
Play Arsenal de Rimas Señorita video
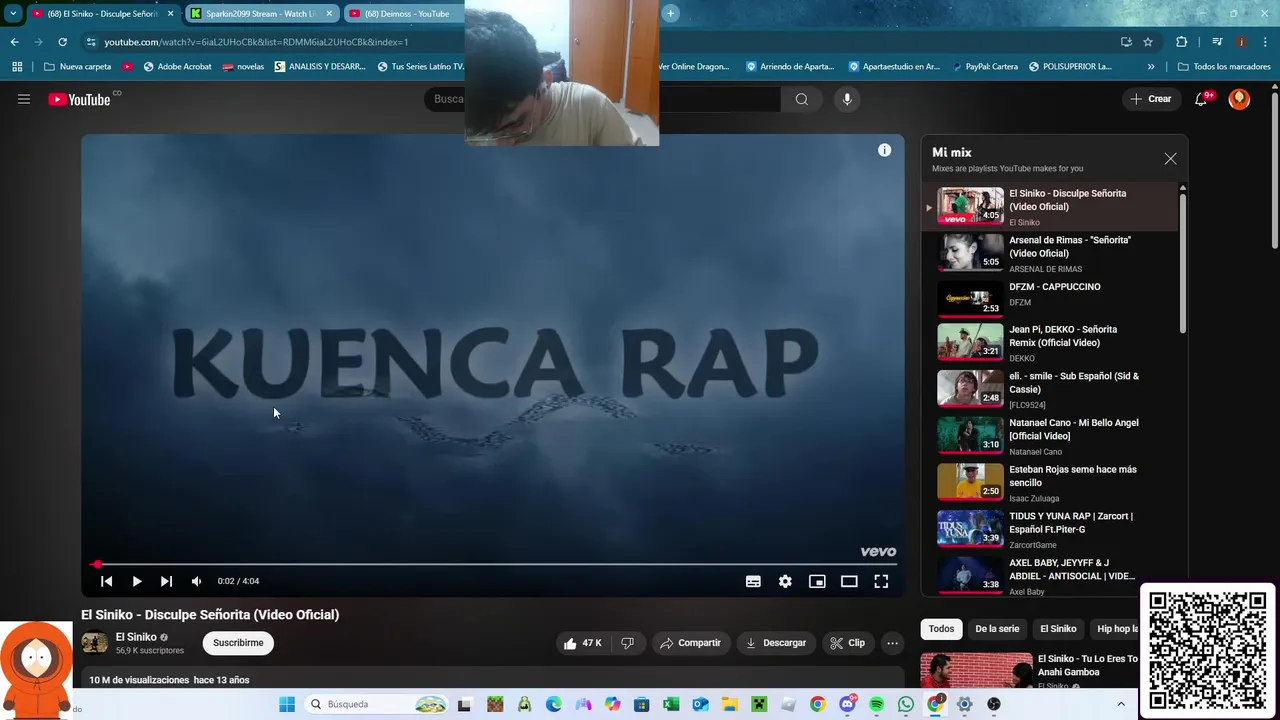(x=1050, y=254)
